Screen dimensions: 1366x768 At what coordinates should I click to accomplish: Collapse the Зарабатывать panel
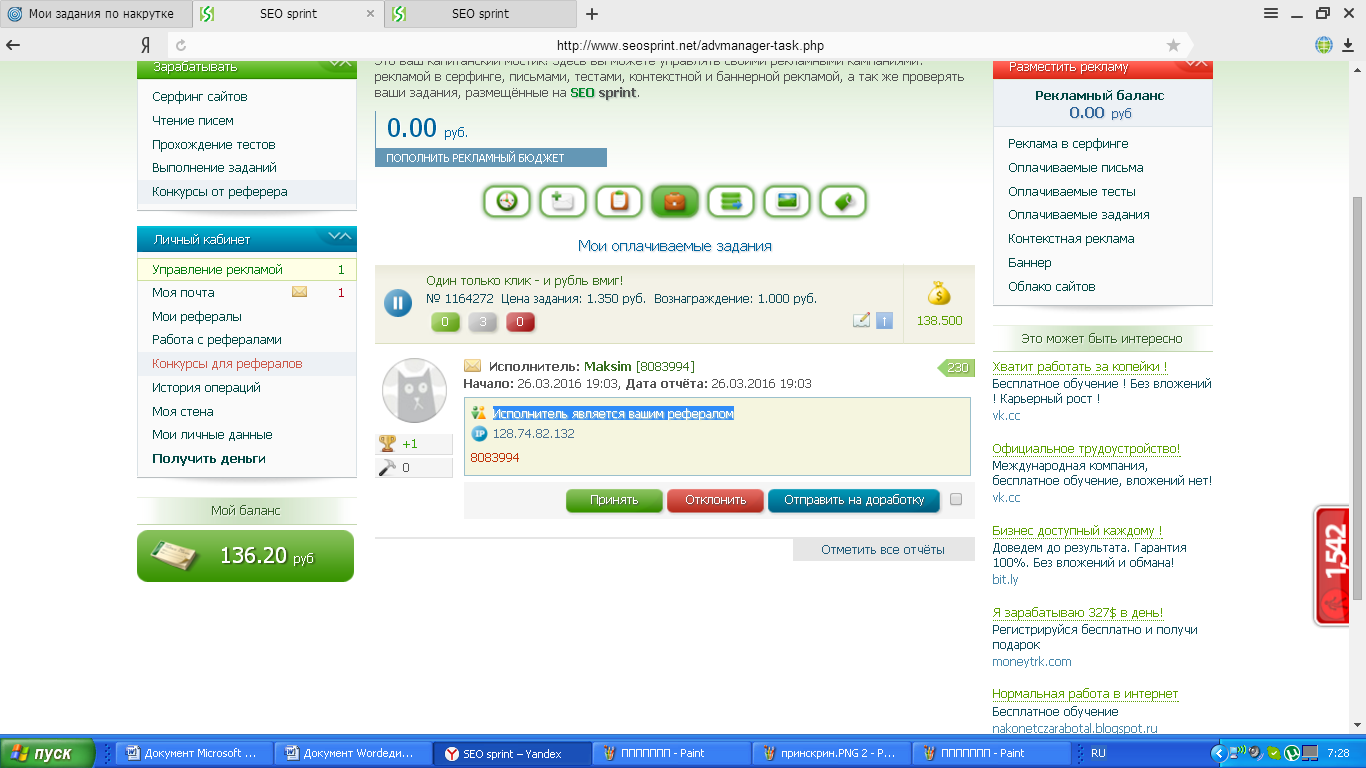point(340,64)
